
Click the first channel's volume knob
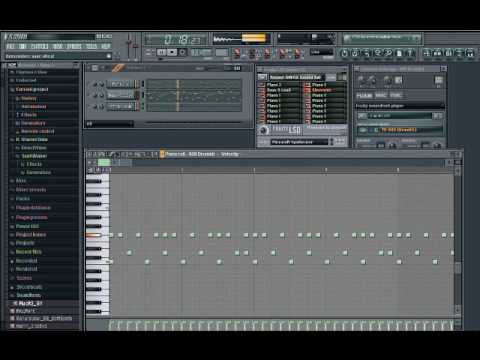pos(102,84)
